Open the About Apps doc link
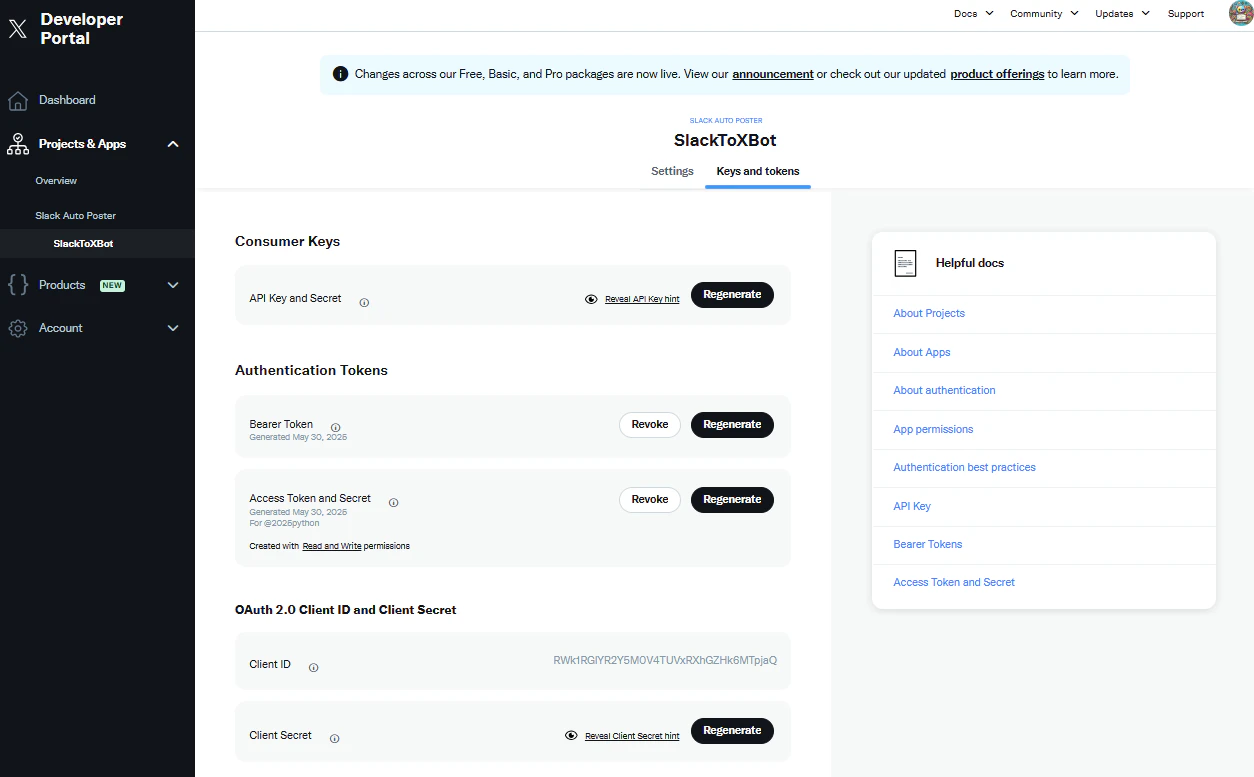The width and height of the screenshot is (1254, 777). click(922, 353)
